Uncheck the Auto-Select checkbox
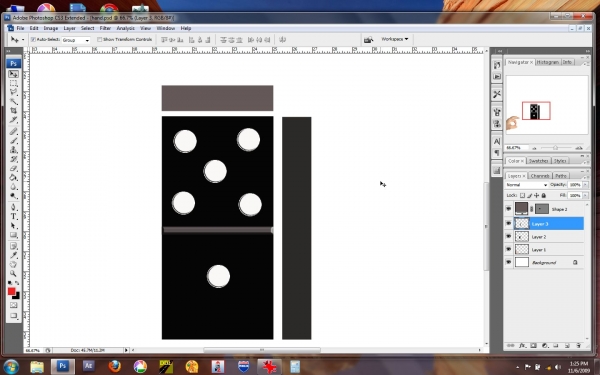 pos(33,39)
